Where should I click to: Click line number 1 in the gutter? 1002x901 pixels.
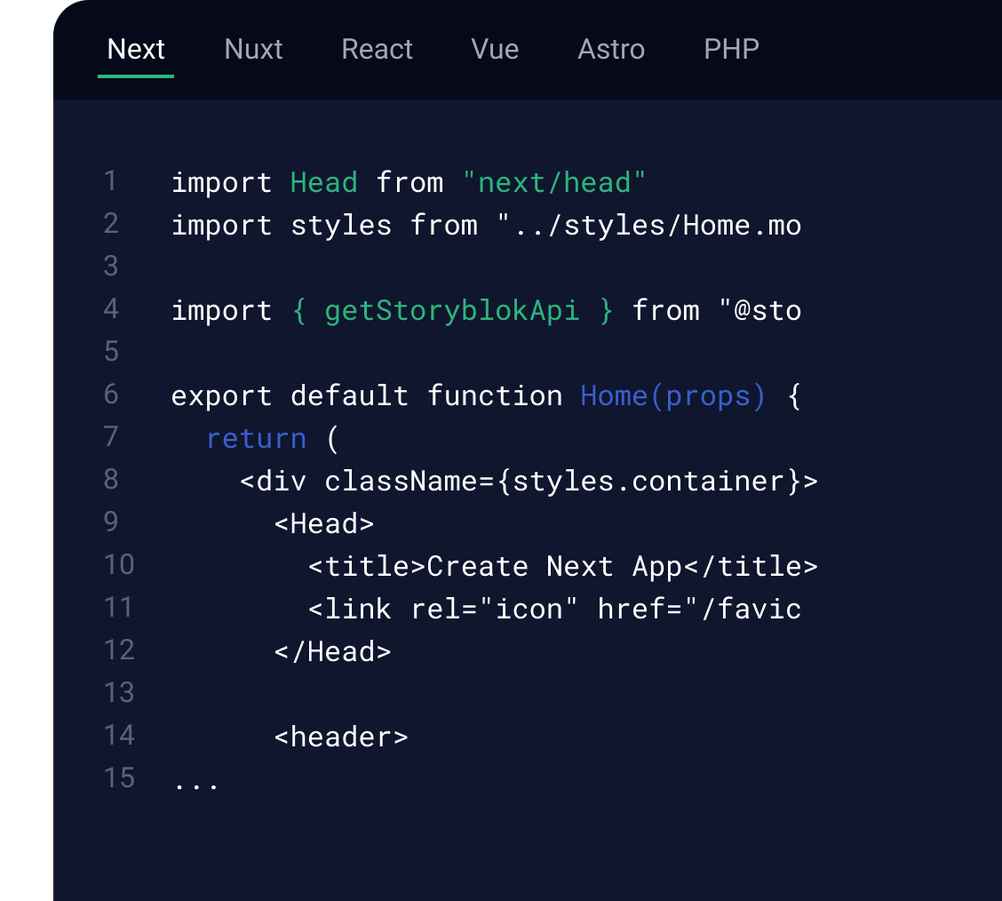[110, 181]
